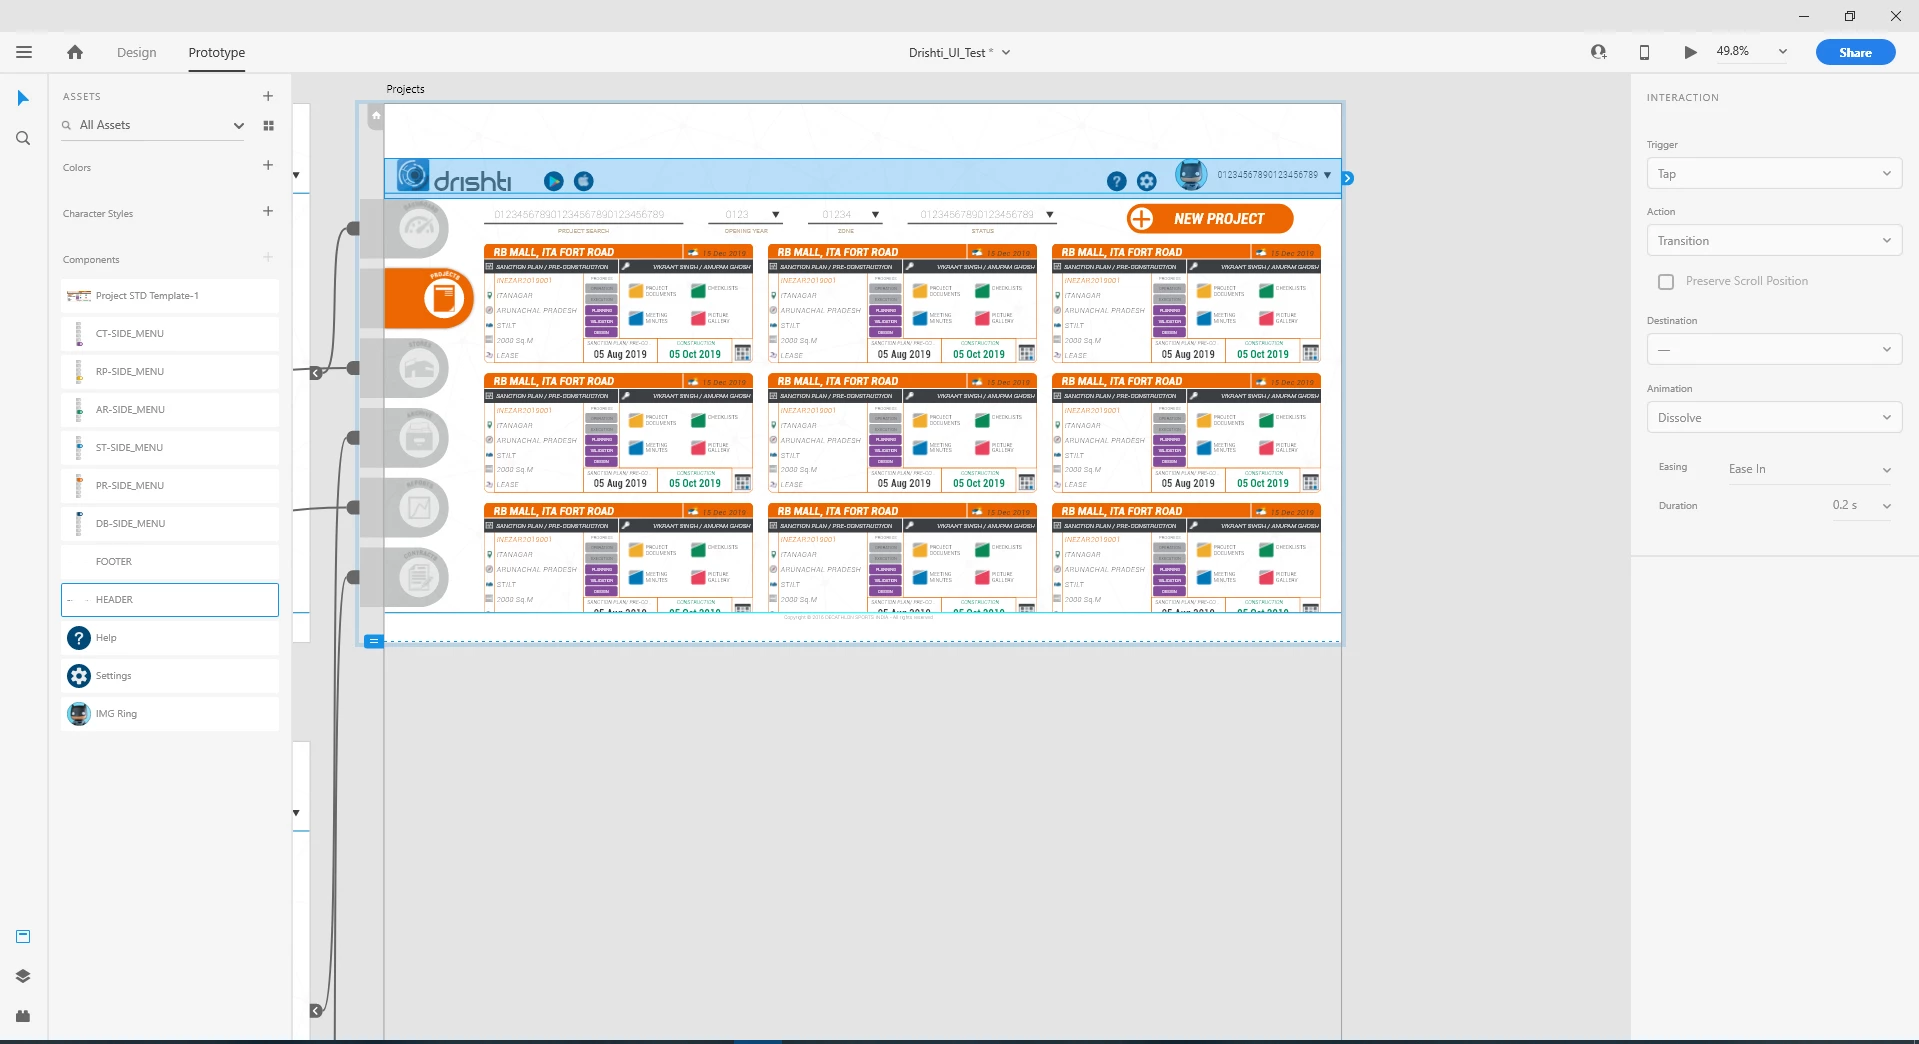Switch to the Design tab
This screenshot has width=1919, height=1044.
click(x=136, y=52)
